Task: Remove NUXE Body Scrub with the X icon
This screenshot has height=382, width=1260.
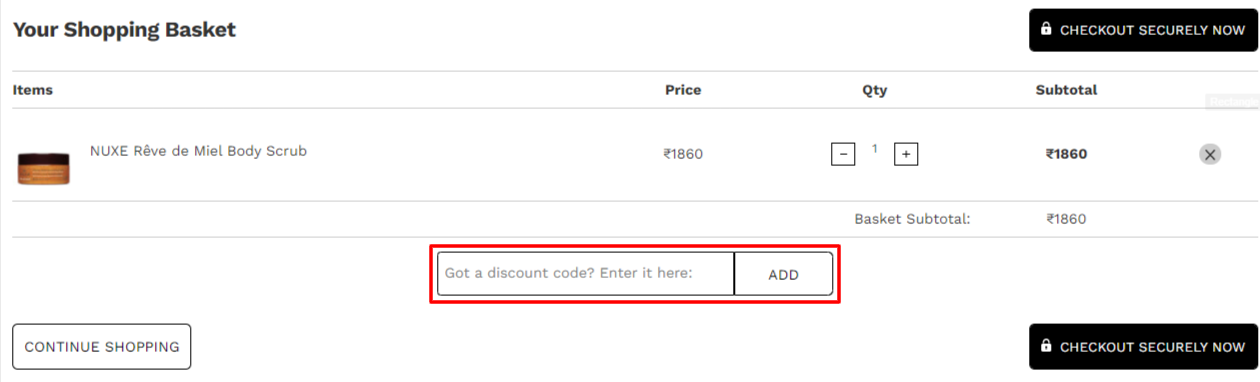Action: tap(1210, 154)
